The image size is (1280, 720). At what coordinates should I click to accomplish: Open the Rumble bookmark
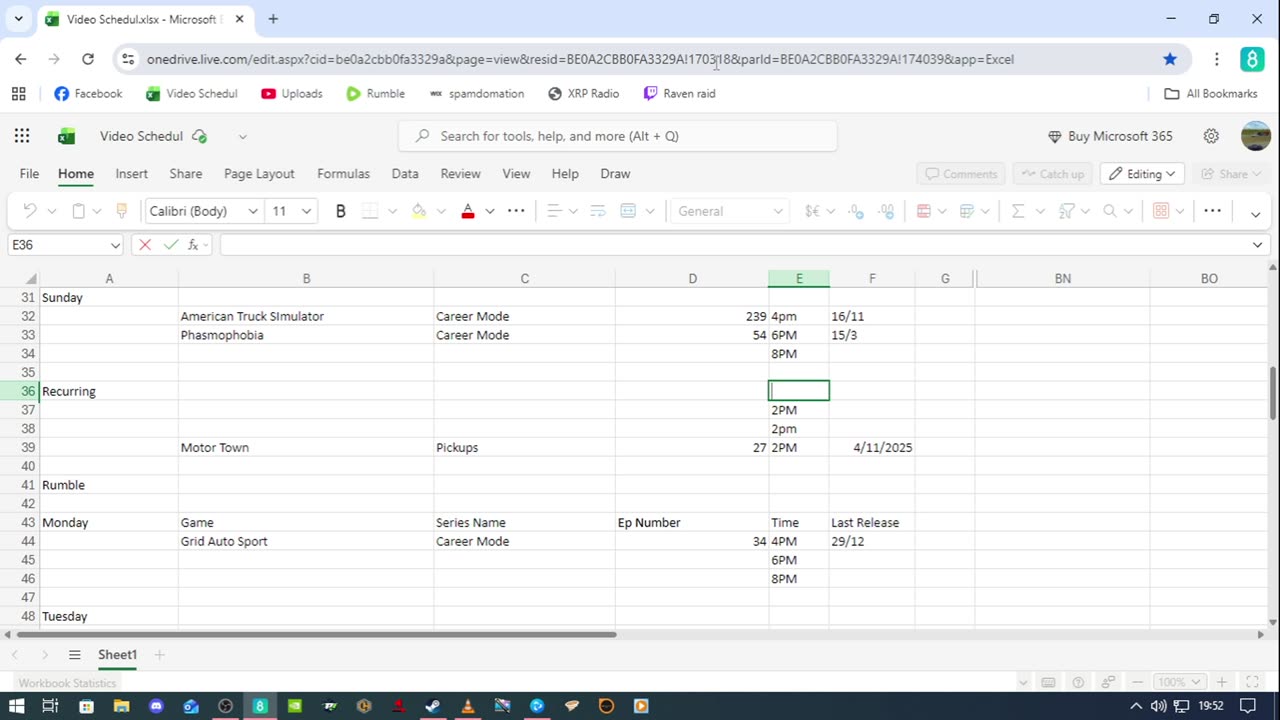tap(375, 93)
